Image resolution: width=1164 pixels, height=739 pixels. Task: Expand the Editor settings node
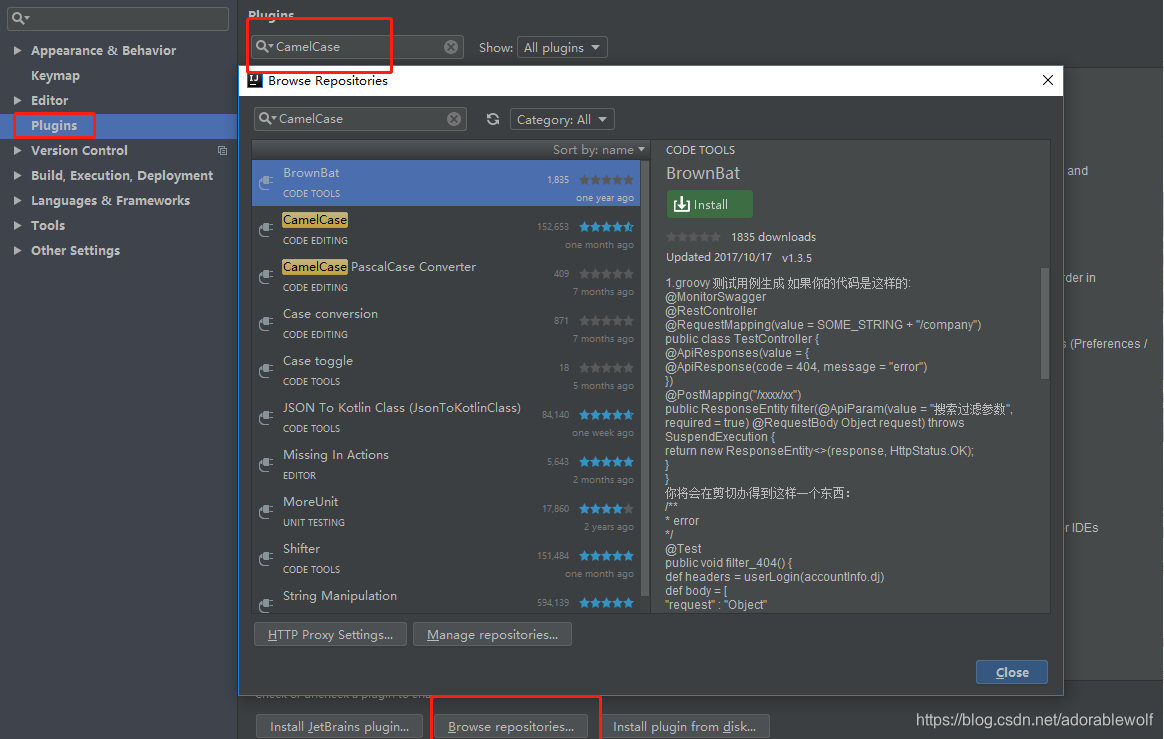[17, 100]
